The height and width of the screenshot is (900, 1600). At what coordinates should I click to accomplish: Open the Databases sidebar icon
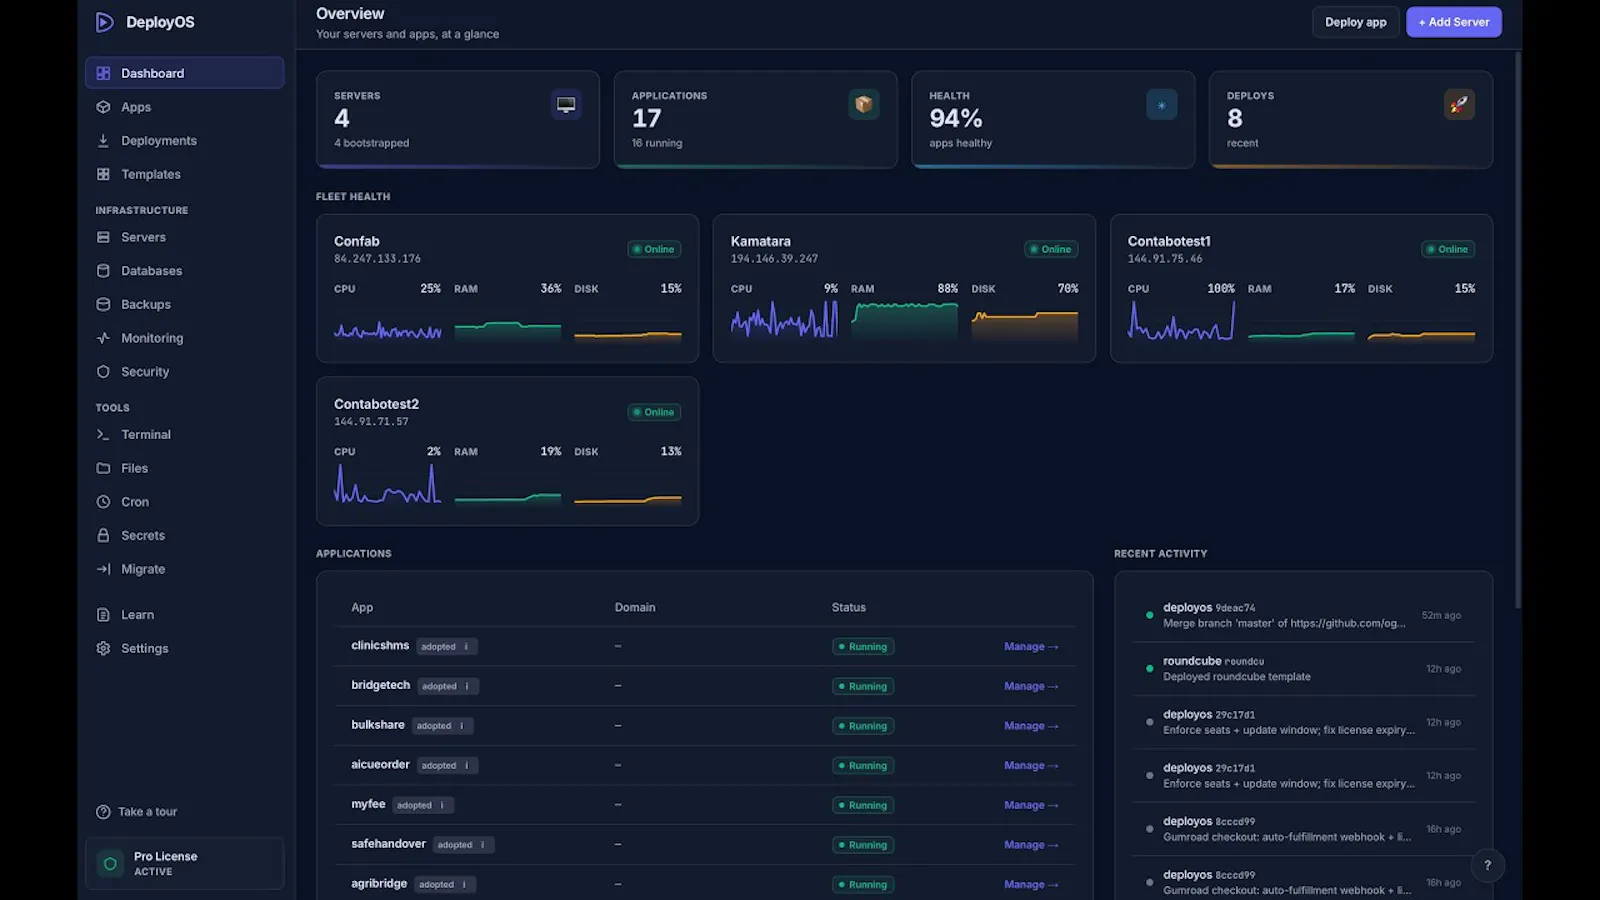[103, 271]
